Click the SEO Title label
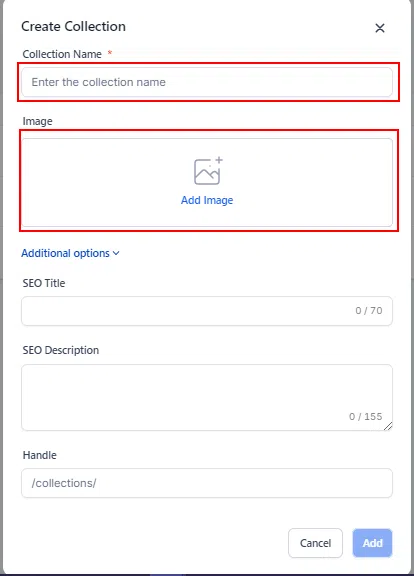 (44, 283)
